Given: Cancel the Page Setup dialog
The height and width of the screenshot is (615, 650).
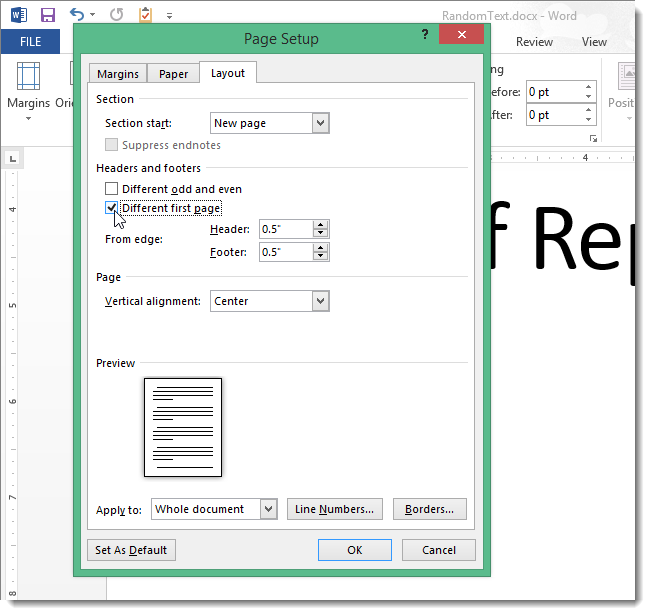Looking at the screenshot, I should click(x=439, y=550).
